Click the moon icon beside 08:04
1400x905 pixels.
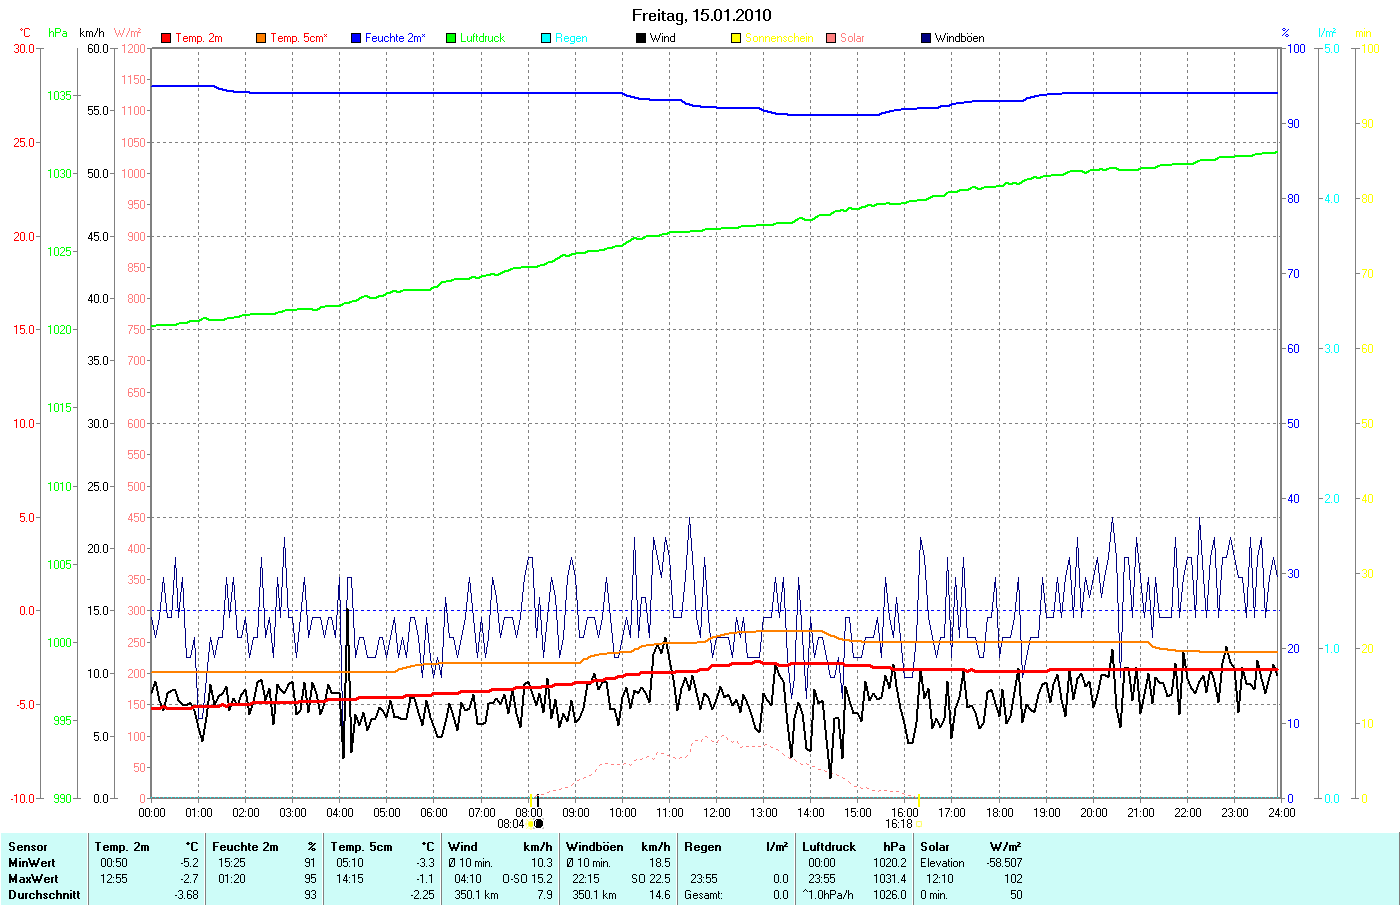(x=538, y=824)
